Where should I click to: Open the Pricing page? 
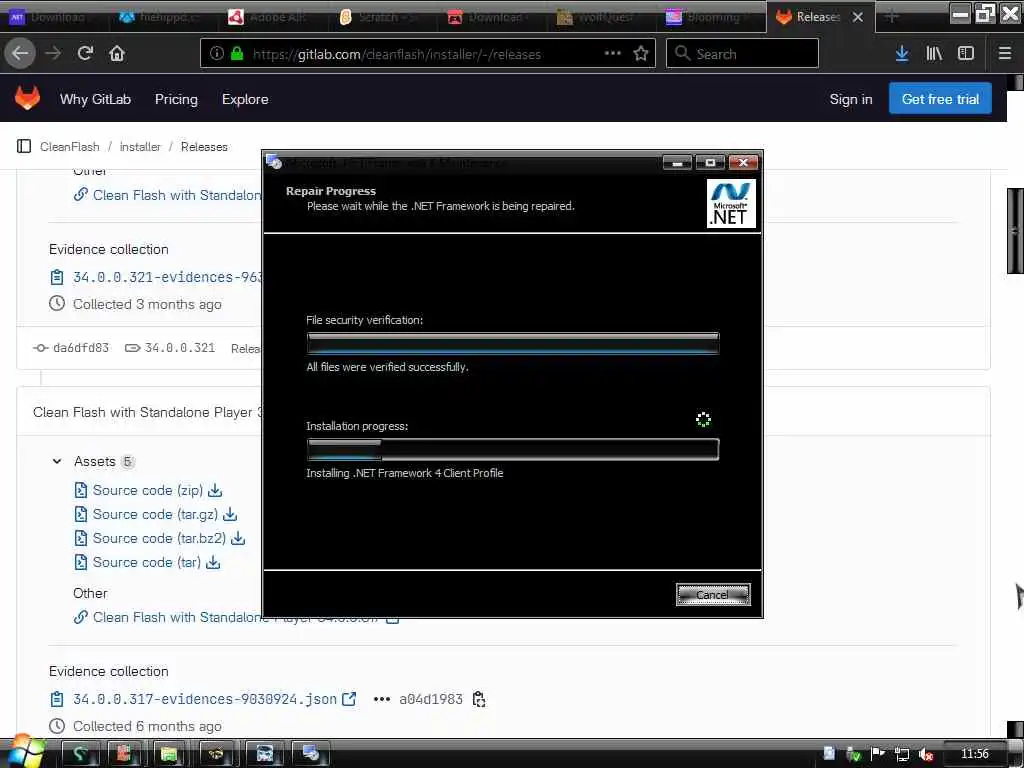coord(176,99)
